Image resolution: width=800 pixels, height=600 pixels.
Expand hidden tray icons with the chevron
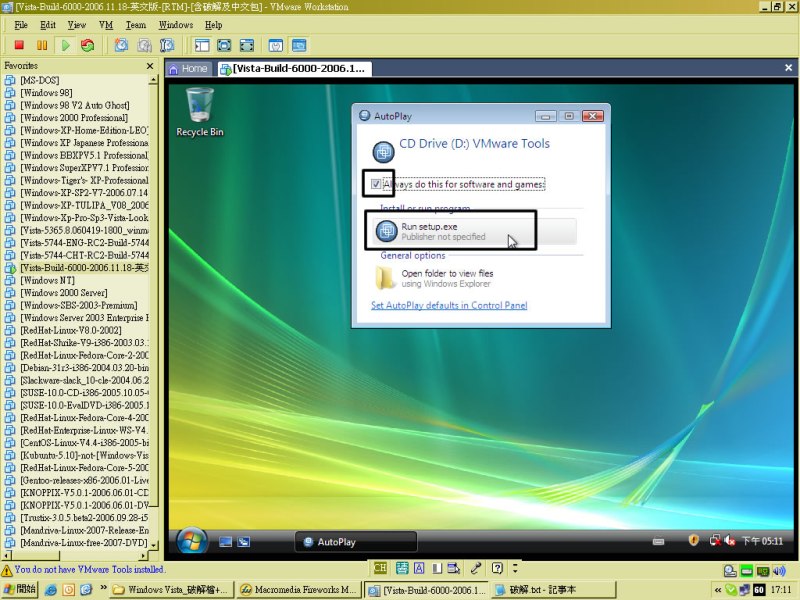point(718,590)
